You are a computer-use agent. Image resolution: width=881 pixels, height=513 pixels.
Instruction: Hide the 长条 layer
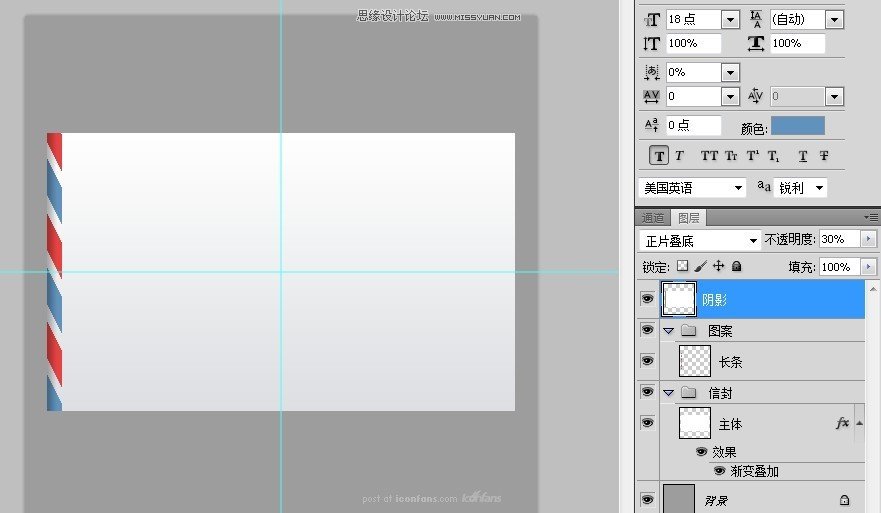pyautogui.click(x=647, y=360)
